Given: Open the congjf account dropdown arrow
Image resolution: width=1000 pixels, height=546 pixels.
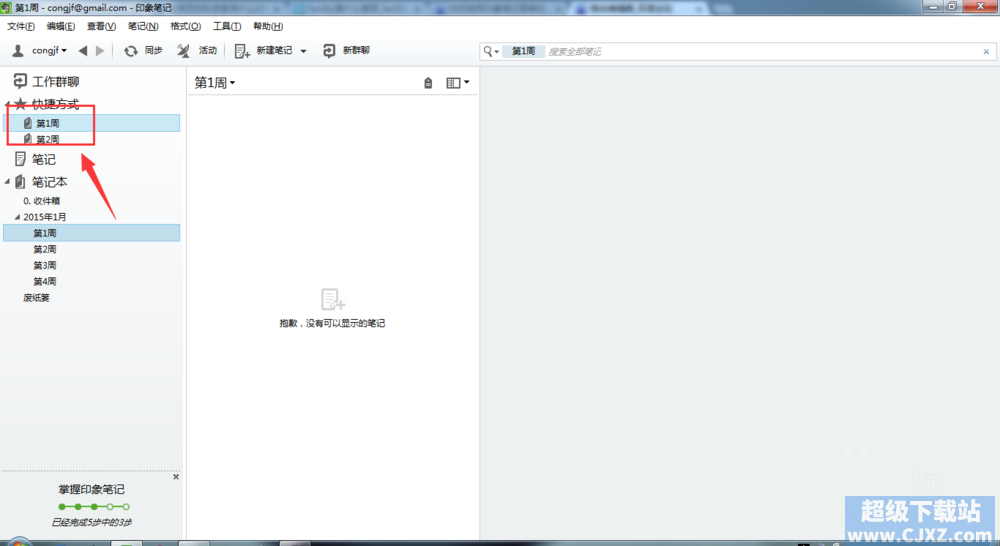Looking at the screenshot, I should pyautogui.click(x=64, y=51).
